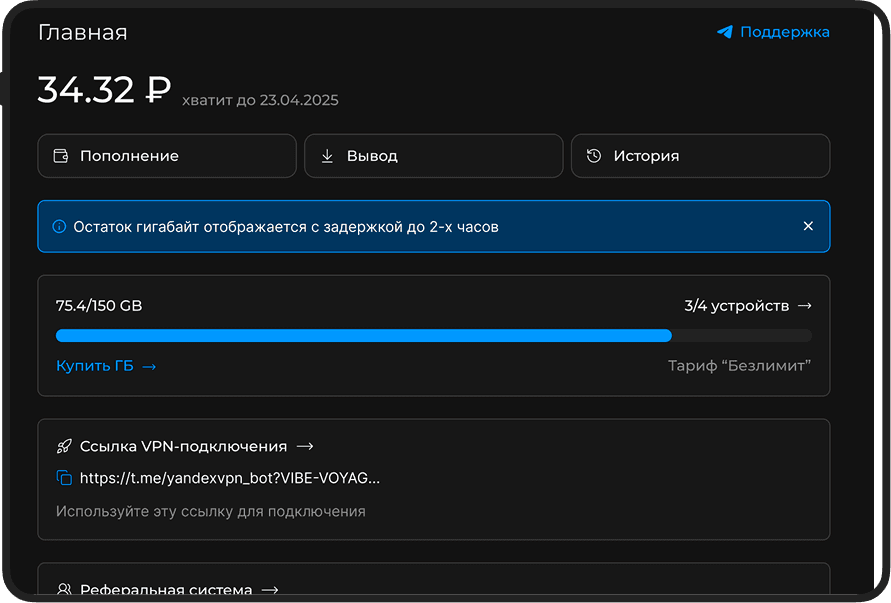Open the Вывод withdrawal button

pos(434,156)
